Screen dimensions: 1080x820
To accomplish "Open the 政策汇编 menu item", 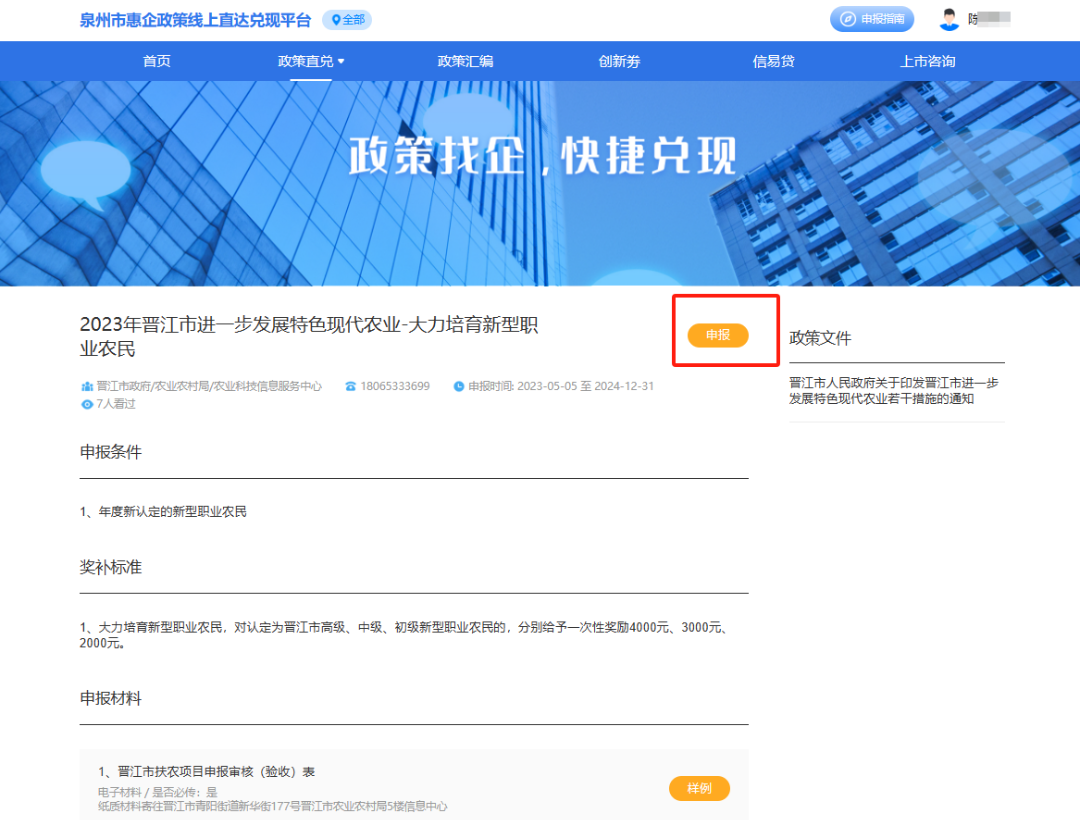I will click(x=465, y=61).
